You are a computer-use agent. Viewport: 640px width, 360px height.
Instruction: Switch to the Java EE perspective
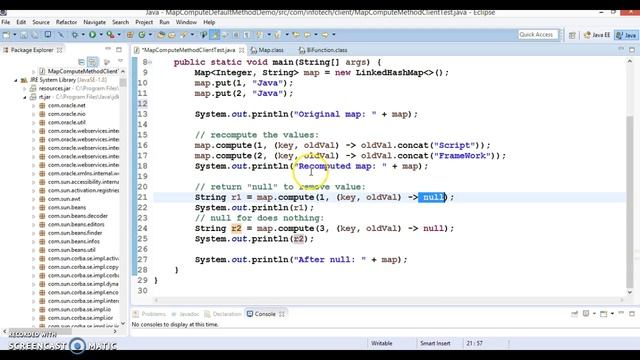pos(596,35)
